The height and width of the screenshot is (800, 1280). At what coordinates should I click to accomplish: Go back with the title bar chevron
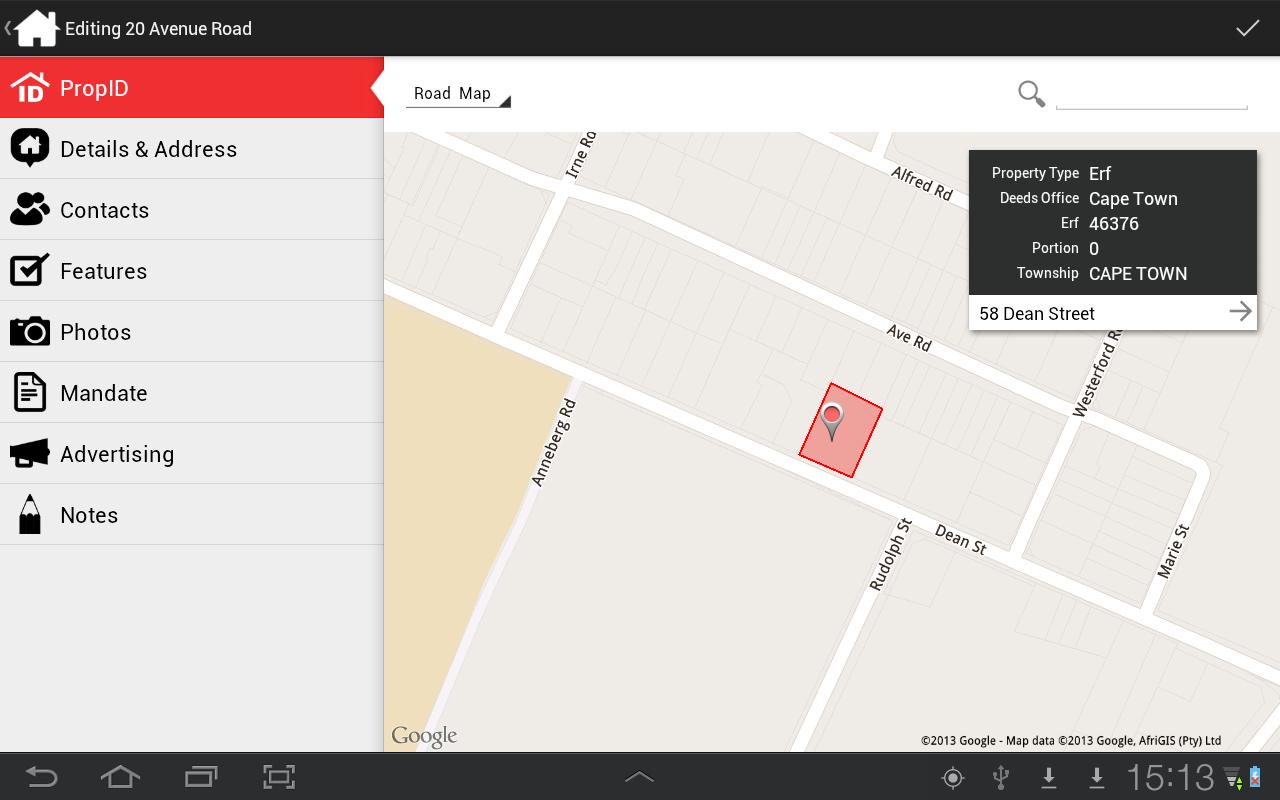[7, 28]
